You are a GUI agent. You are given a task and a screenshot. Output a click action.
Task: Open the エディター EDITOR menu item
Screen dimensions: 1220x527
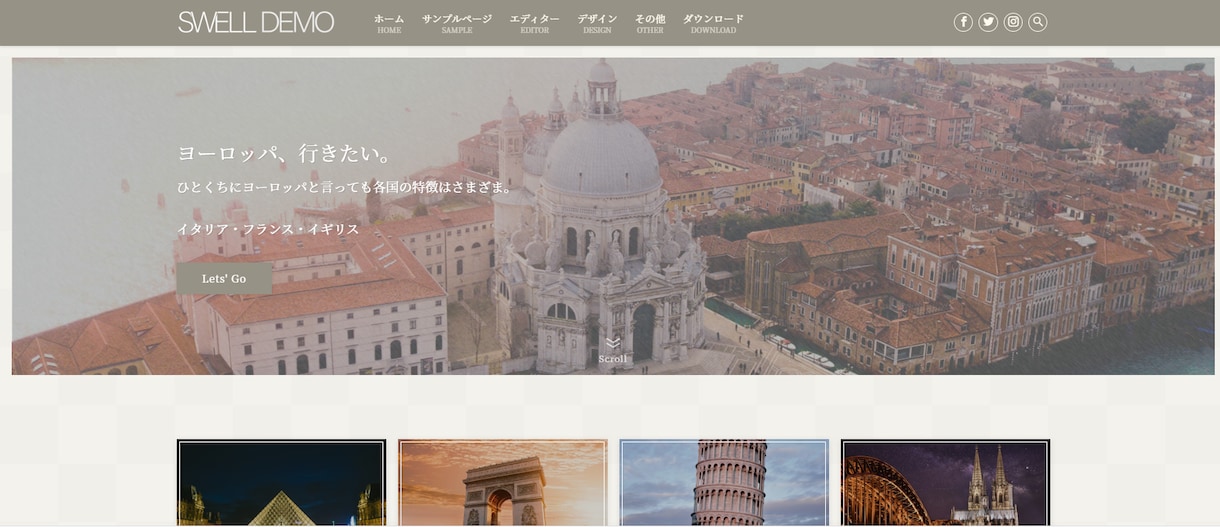click(535, 23)
